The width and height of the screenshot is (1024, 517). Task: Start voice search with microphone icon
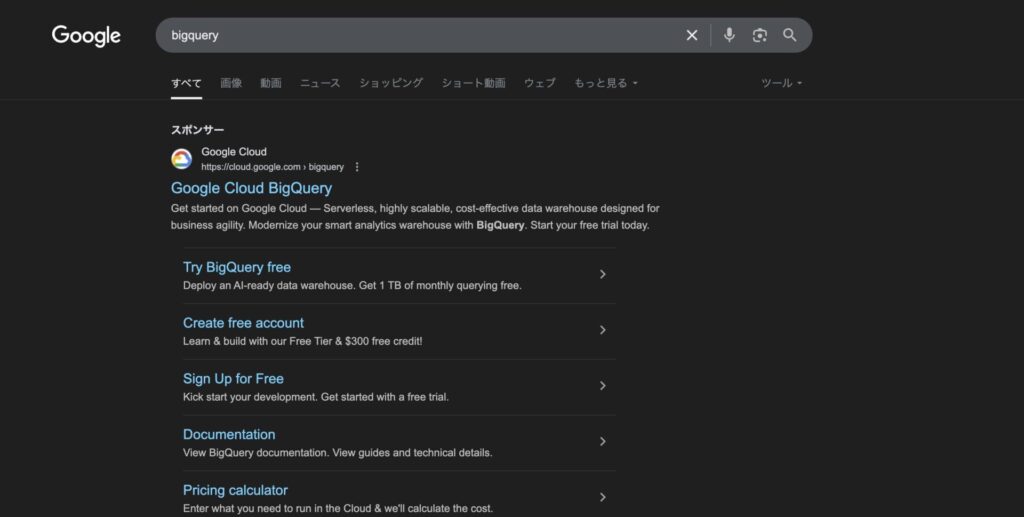[x=729, y=35]
